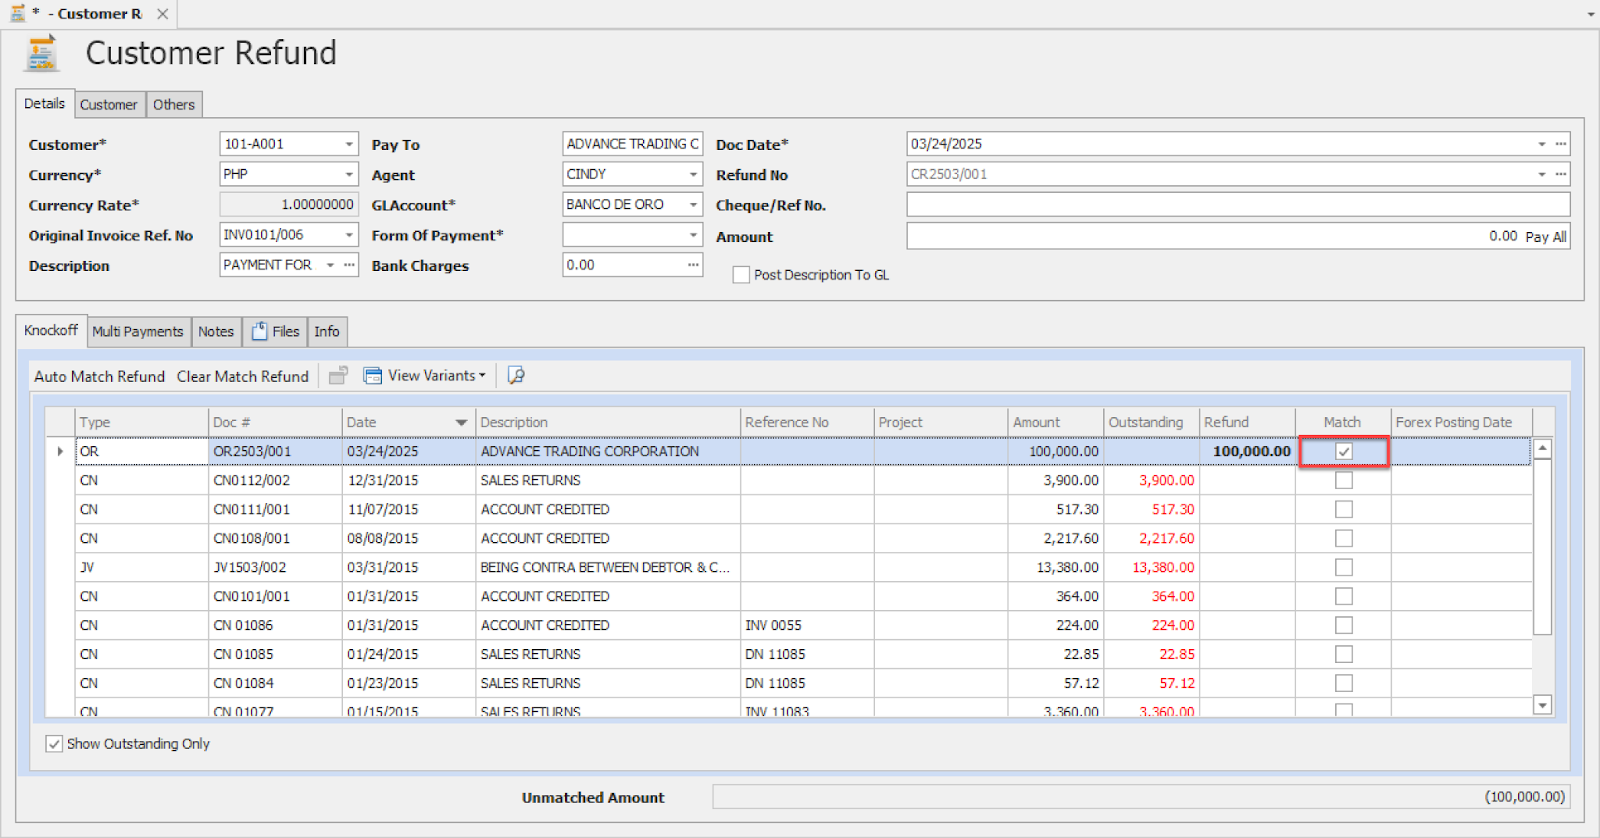Click the Customer Refund document icon in header

[x=41, y=53]
